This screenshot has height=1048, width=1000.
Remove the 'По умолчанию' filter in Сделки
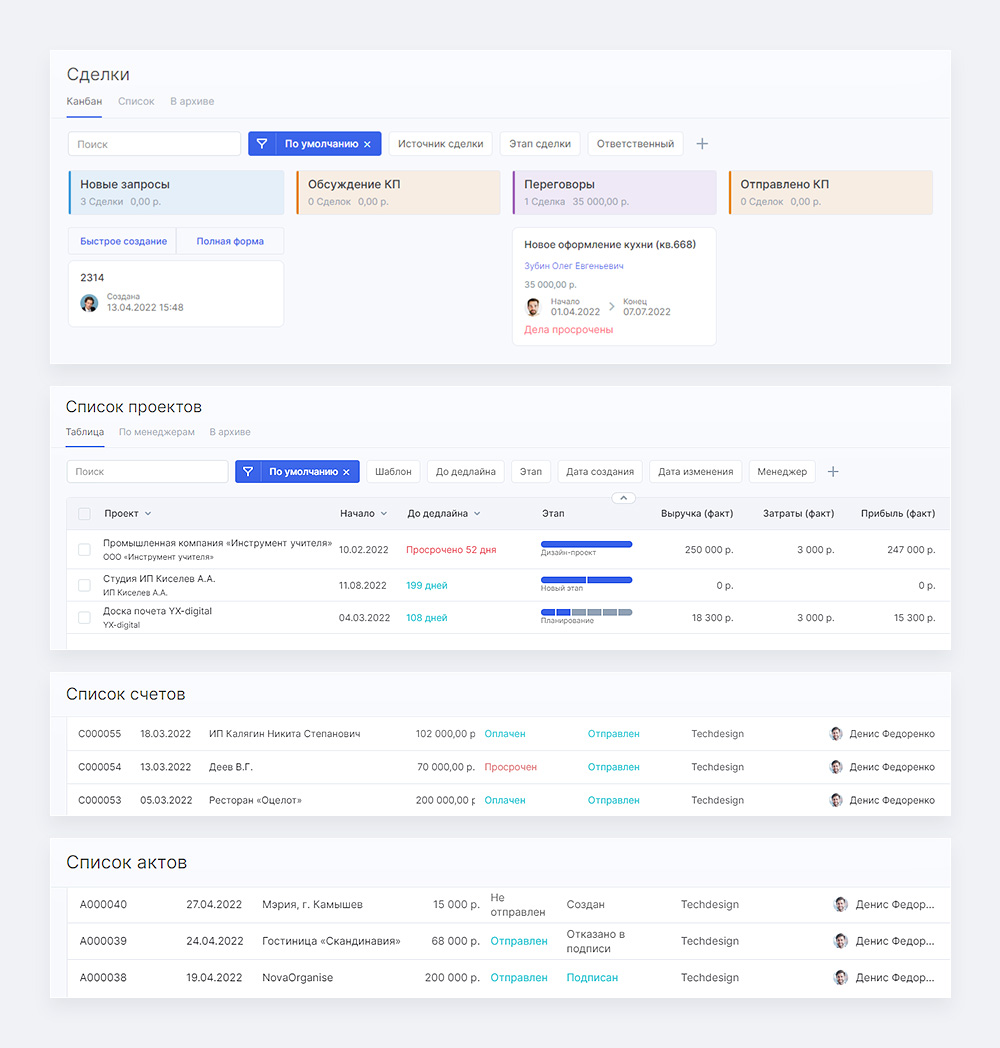coord(367,144)
